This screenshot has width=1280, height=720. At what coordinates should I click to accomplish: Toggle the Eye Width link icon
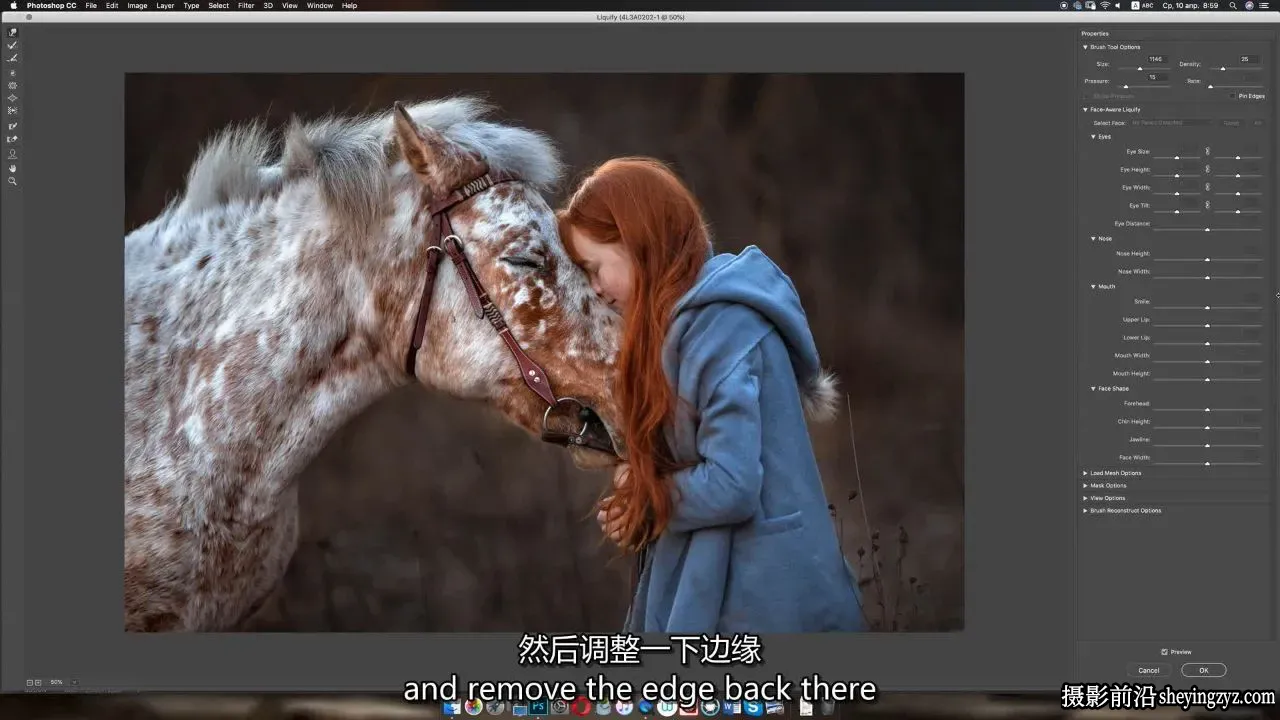click(x=1207, y=187)
